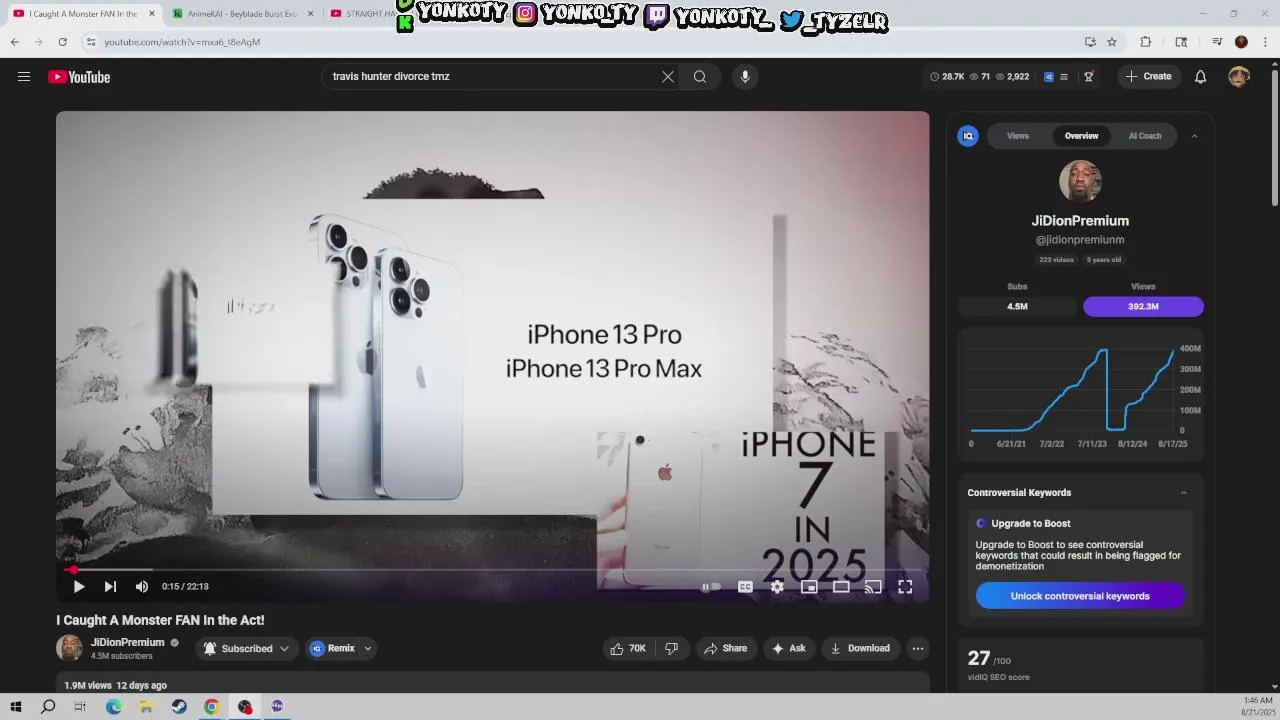
Task: Expand the Remix dropdown arrow
Action: pos(368,648)
